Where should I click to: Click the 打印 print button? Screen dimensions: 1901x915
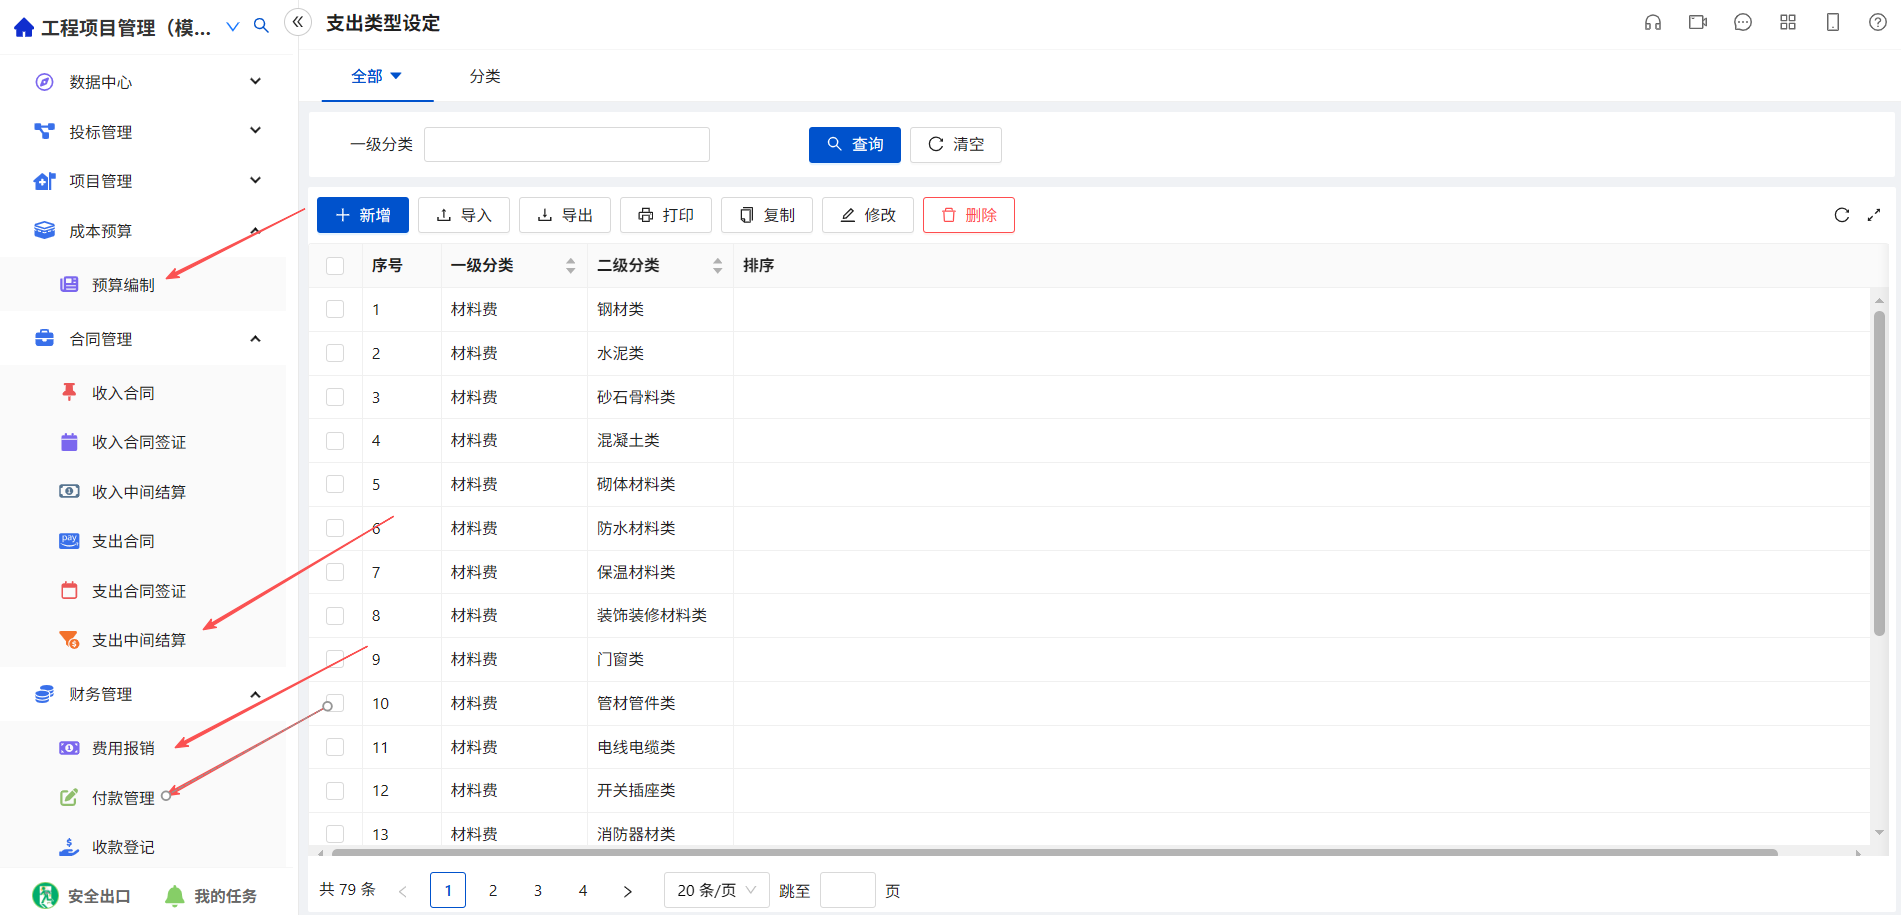[x=666, y=215]
